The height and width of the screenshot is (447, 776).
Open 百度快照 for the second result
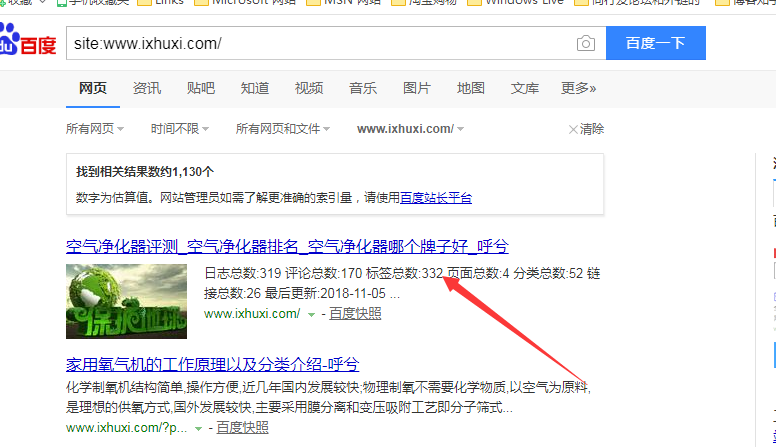(x=242, y=428)
